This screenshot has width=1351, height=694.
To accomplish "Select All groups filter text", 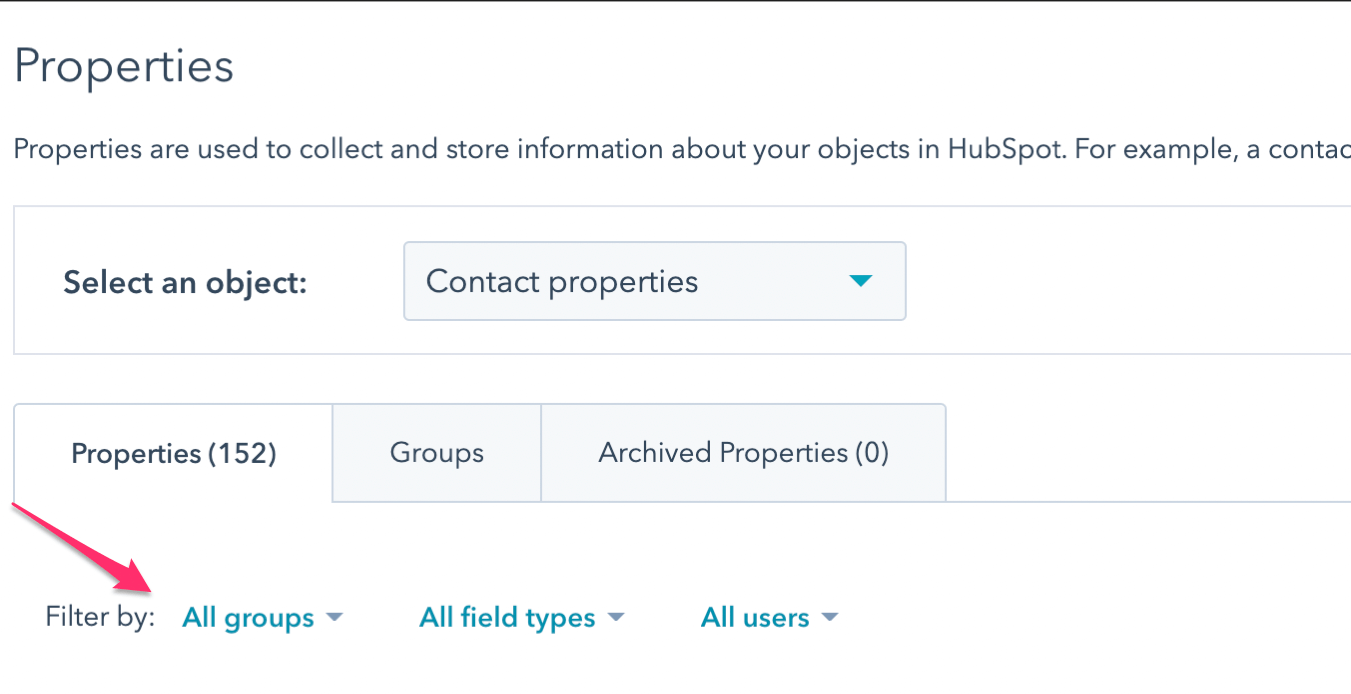I will tap(247, 617).
